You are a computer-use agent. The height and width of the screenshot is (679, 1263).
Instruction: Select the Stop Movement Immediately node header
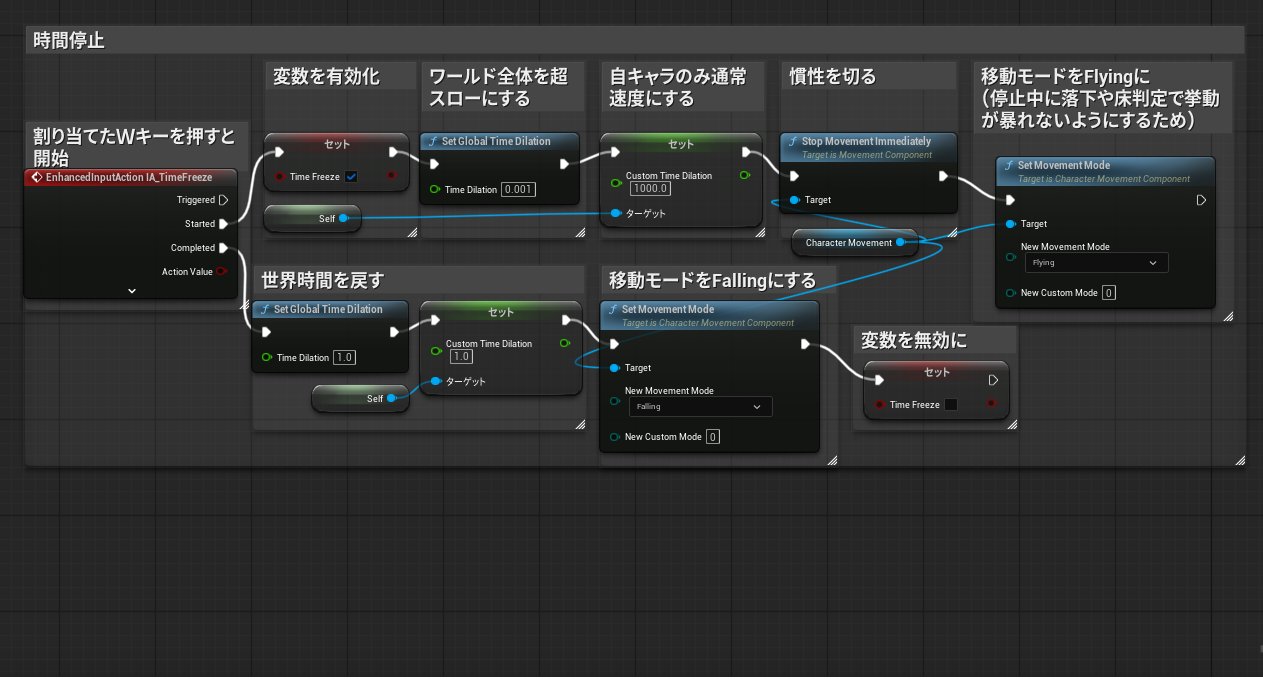click(x=869, y=147)
